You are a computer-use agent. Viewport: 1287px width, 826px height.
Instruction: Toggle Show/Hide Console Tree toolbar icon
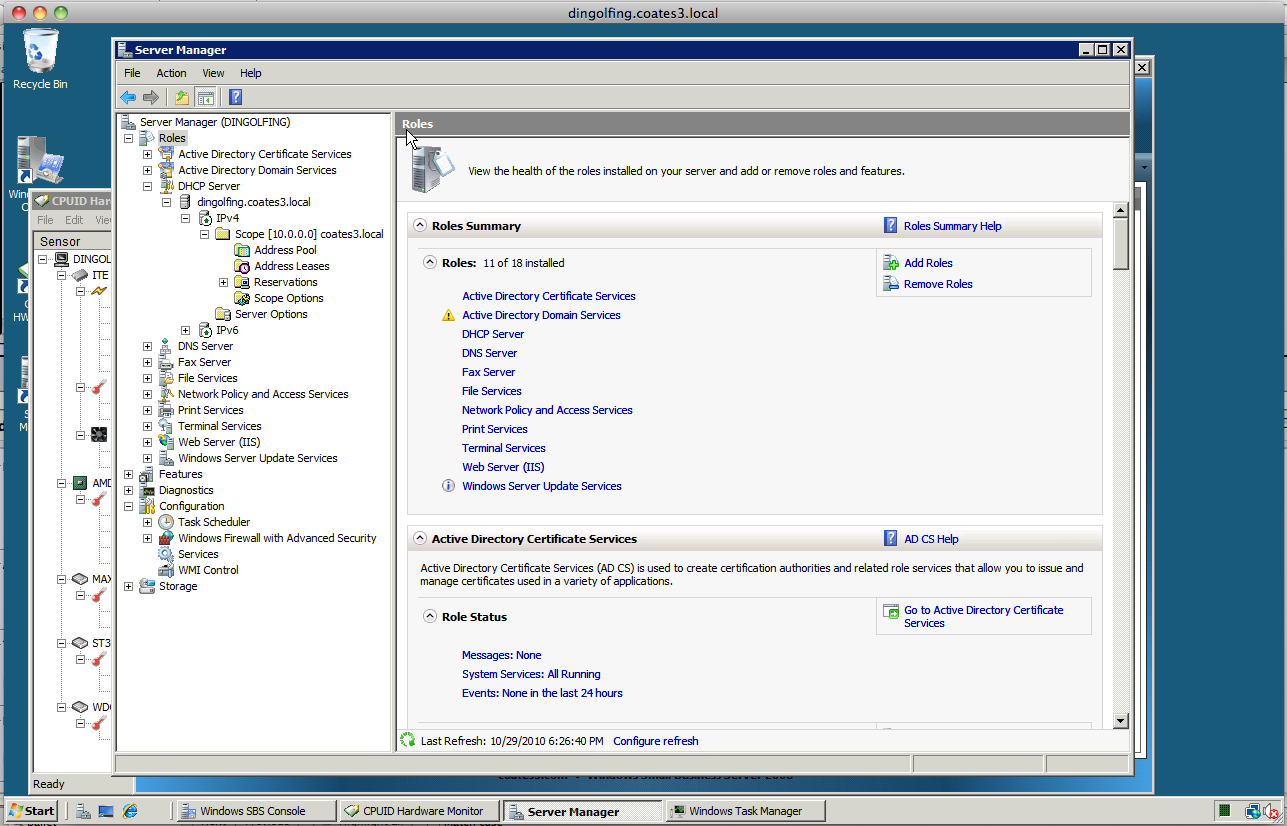(x=205, y=97)
